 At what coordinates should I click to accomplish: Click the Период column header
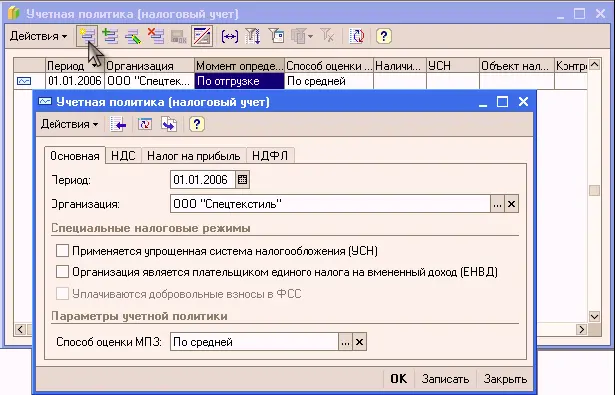(74, 66)
